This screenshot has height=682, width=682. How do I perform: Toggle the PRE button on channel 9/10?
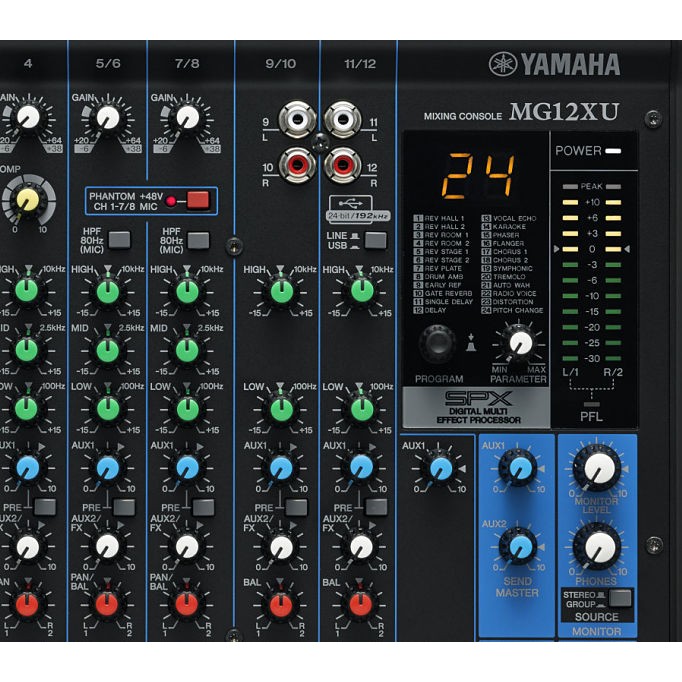pos(297,507)
